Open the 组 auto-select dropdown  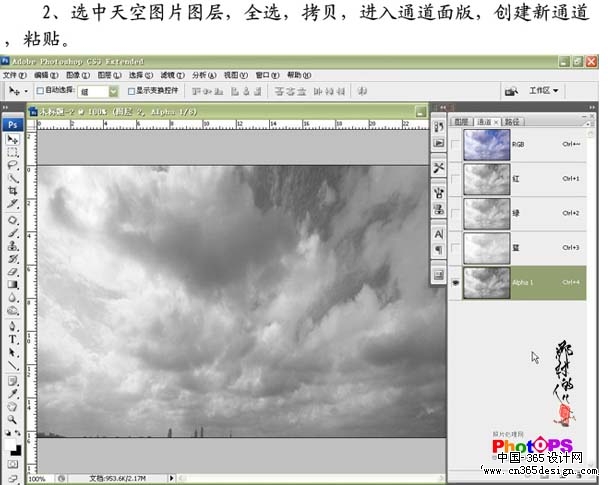tap(113, 91)
